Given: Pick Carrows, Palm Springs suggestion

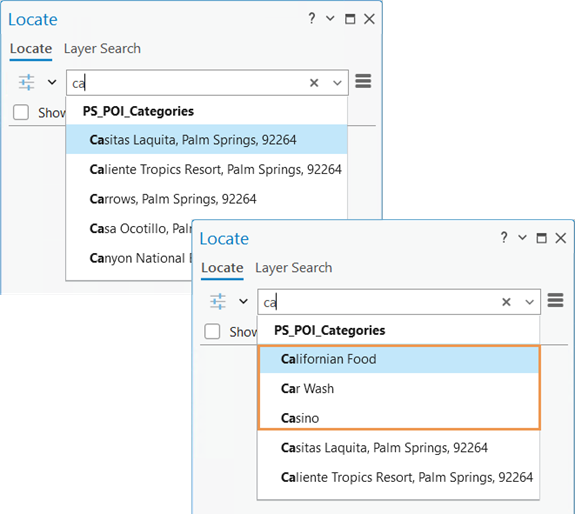Looking at the screenshot, I should pos(206,199).
